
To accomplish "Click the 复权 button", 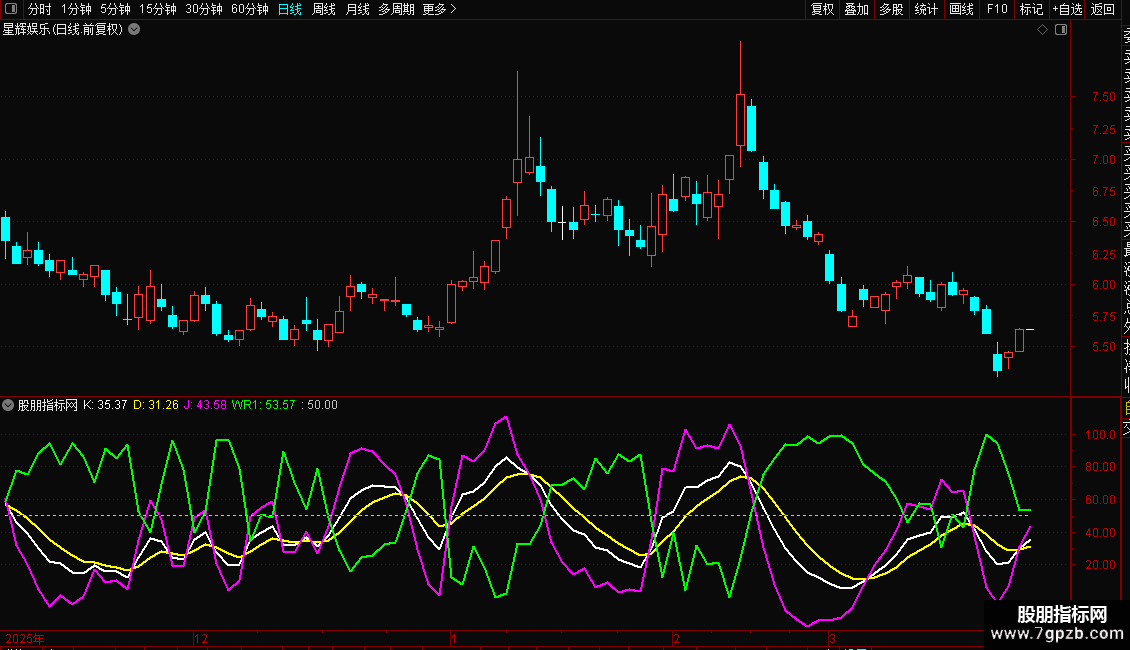I will [822, 9].
